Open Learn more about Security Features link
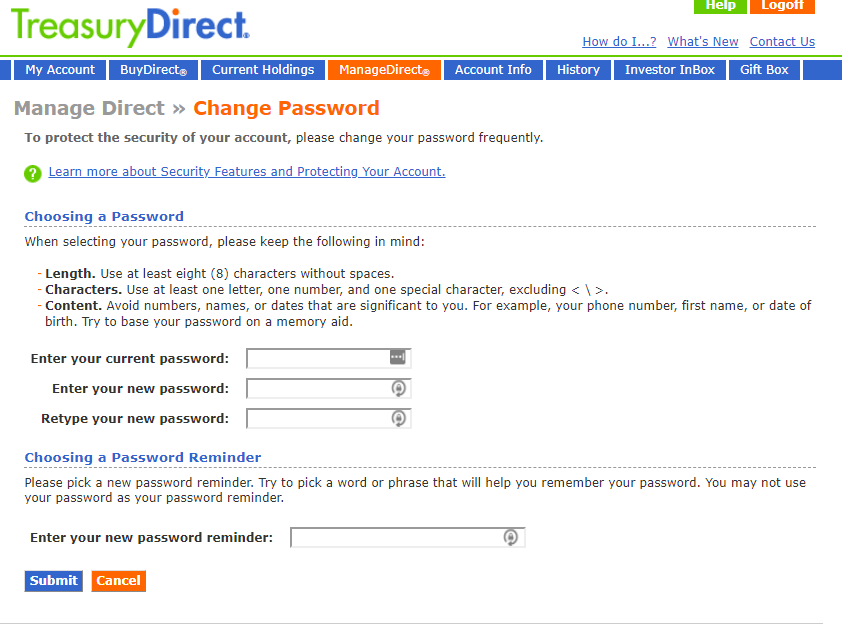Viewport: 842px width, 626px height. [247, 172]
